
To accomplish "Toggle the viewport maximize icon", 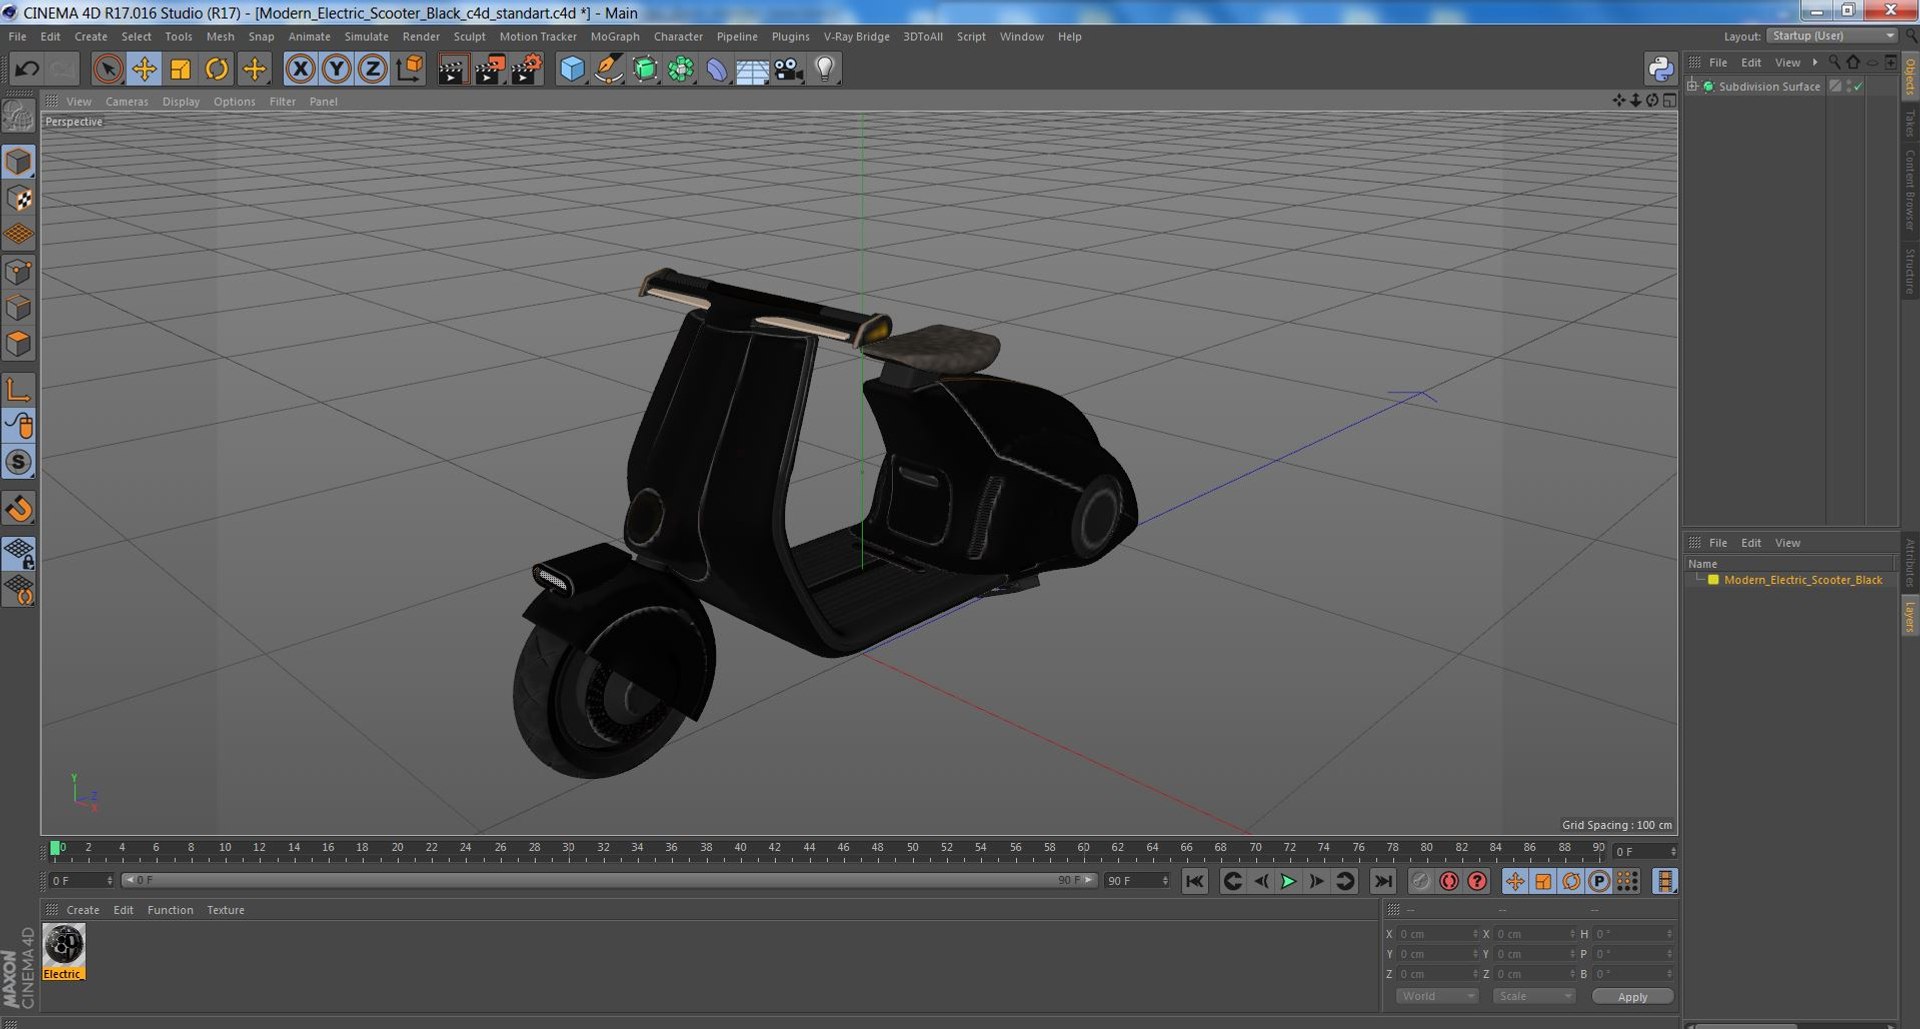I will coord(1669,100).
